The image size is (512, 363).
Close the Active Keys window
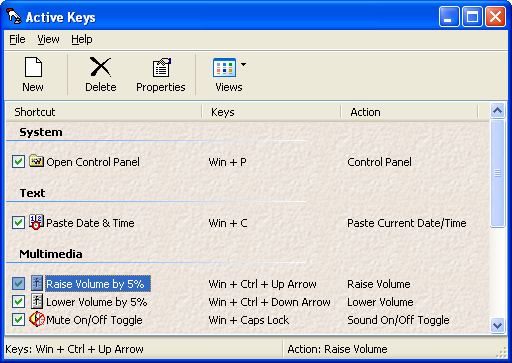(x=495, y=16)
